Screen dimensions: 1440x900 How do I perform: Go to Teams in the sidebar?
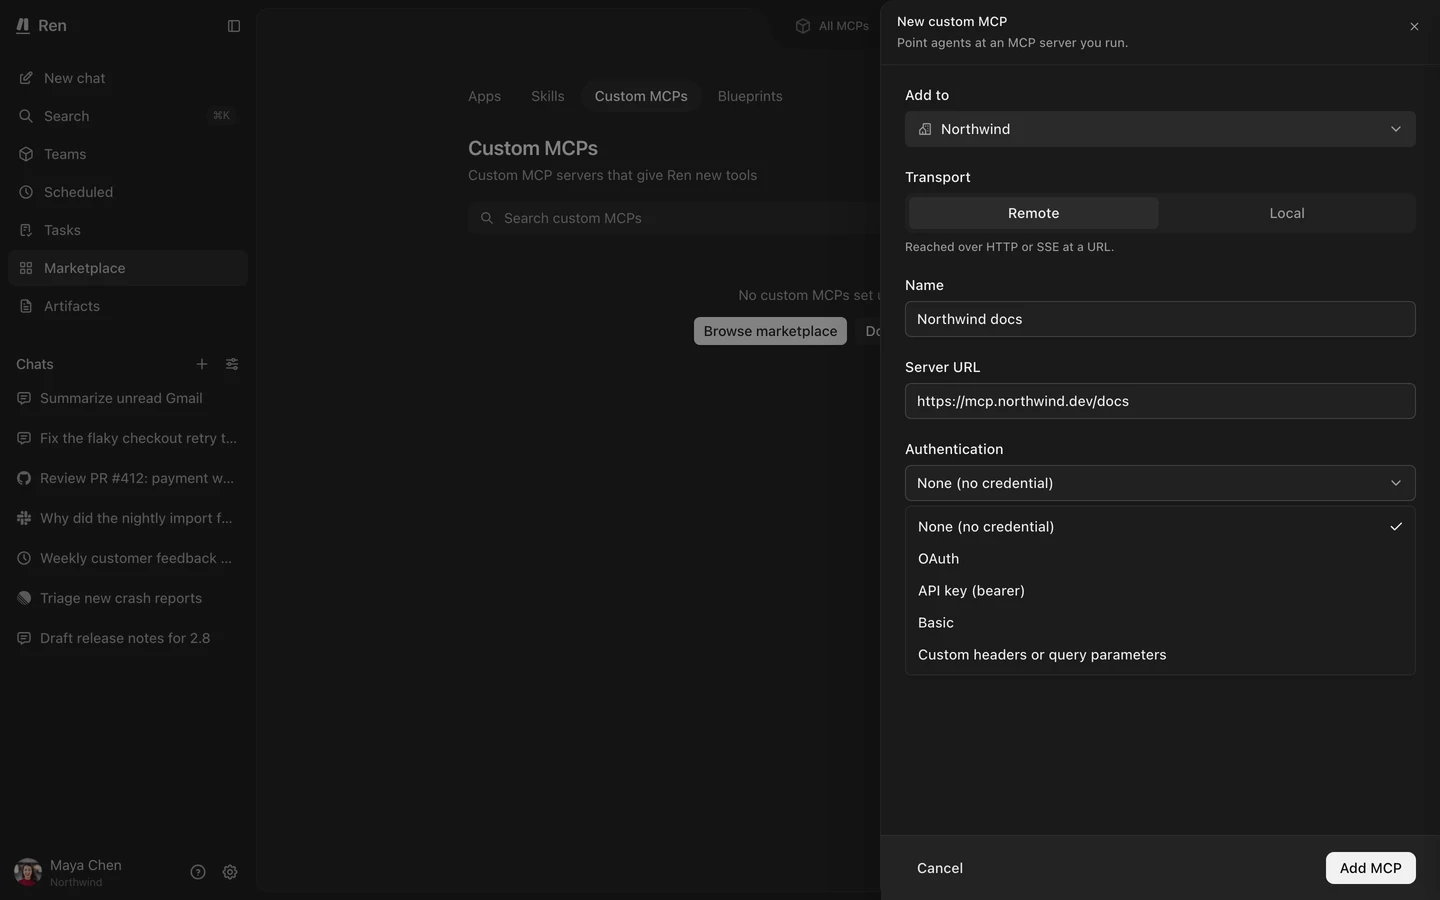(128, 154)
